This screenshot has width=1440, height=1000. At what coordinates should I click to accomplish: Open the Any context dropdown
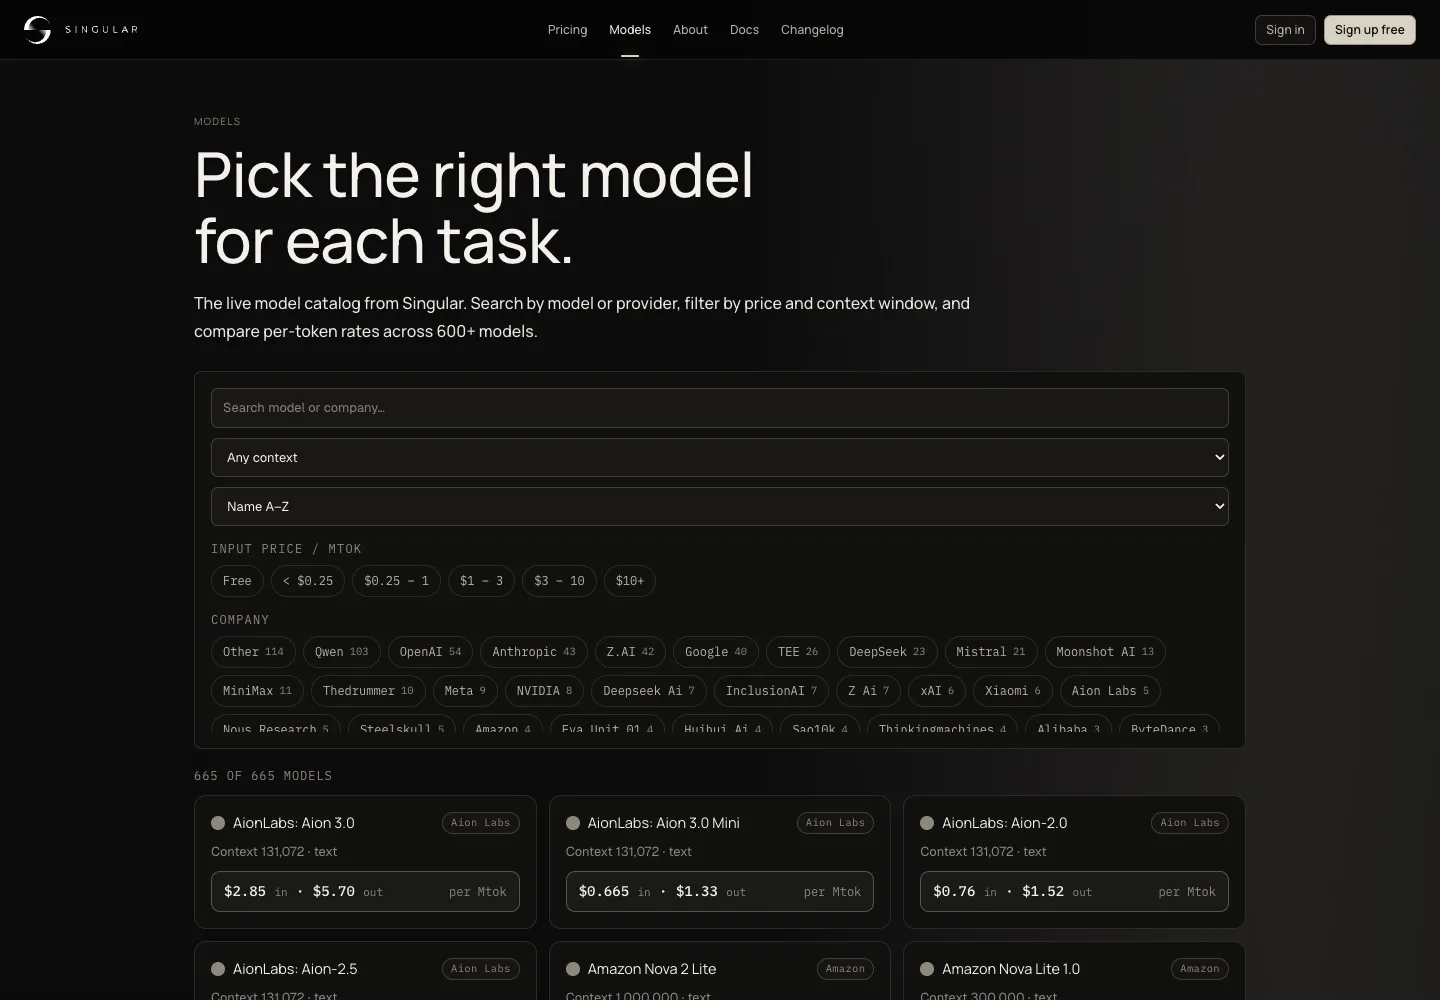pos(719,457)
